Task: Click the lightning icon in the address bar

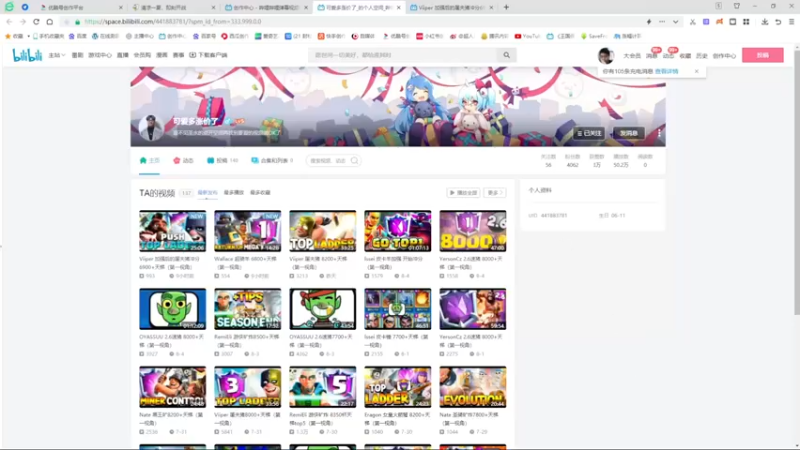Action: coord(649,22)
